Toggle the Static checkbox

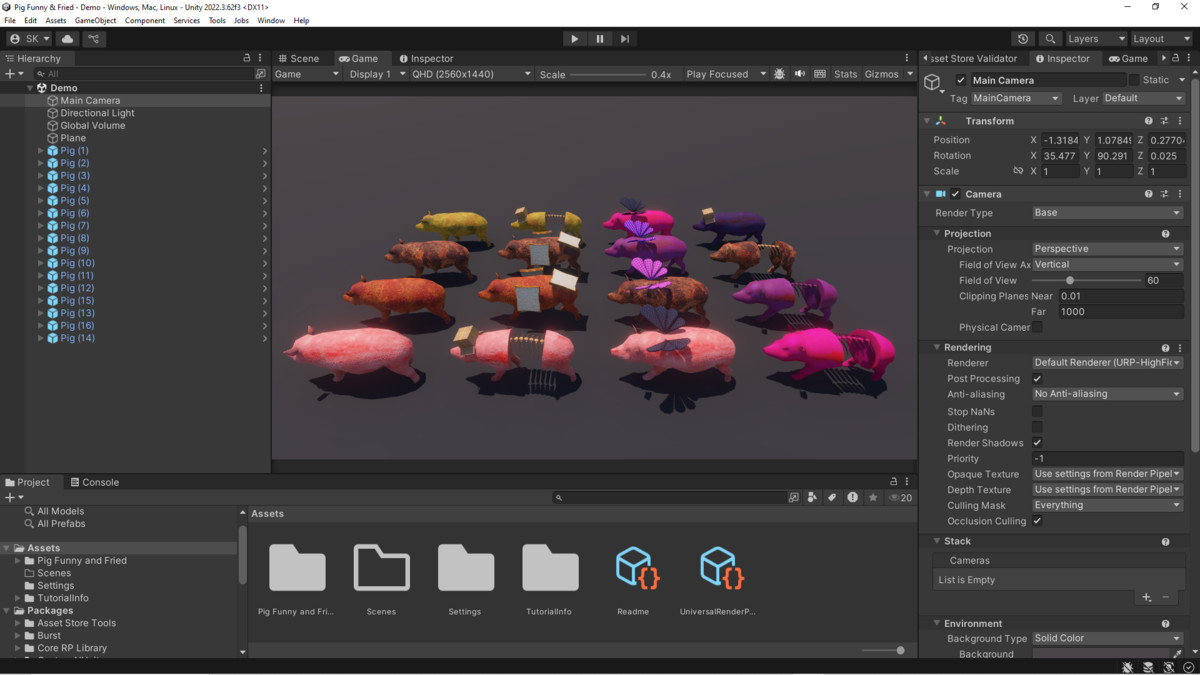point(1134,80)
